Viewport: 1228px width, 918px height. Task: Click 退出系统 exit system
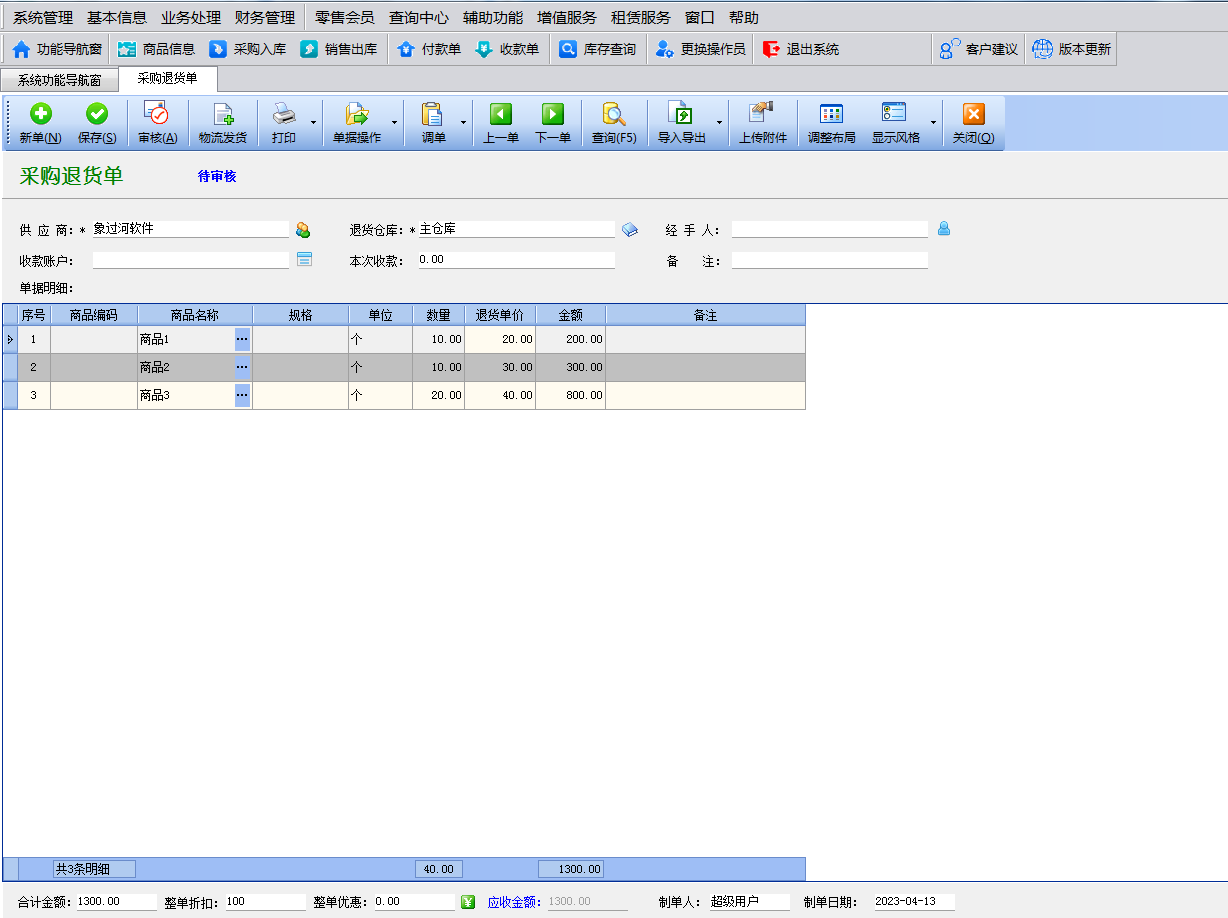click(801, 49)
